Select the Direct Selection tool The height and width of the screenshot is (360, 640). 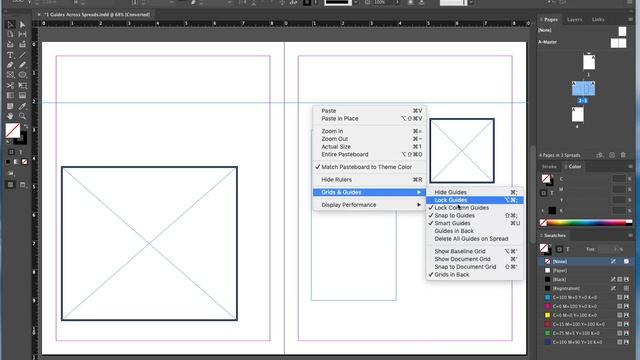[x=22, y=24]
